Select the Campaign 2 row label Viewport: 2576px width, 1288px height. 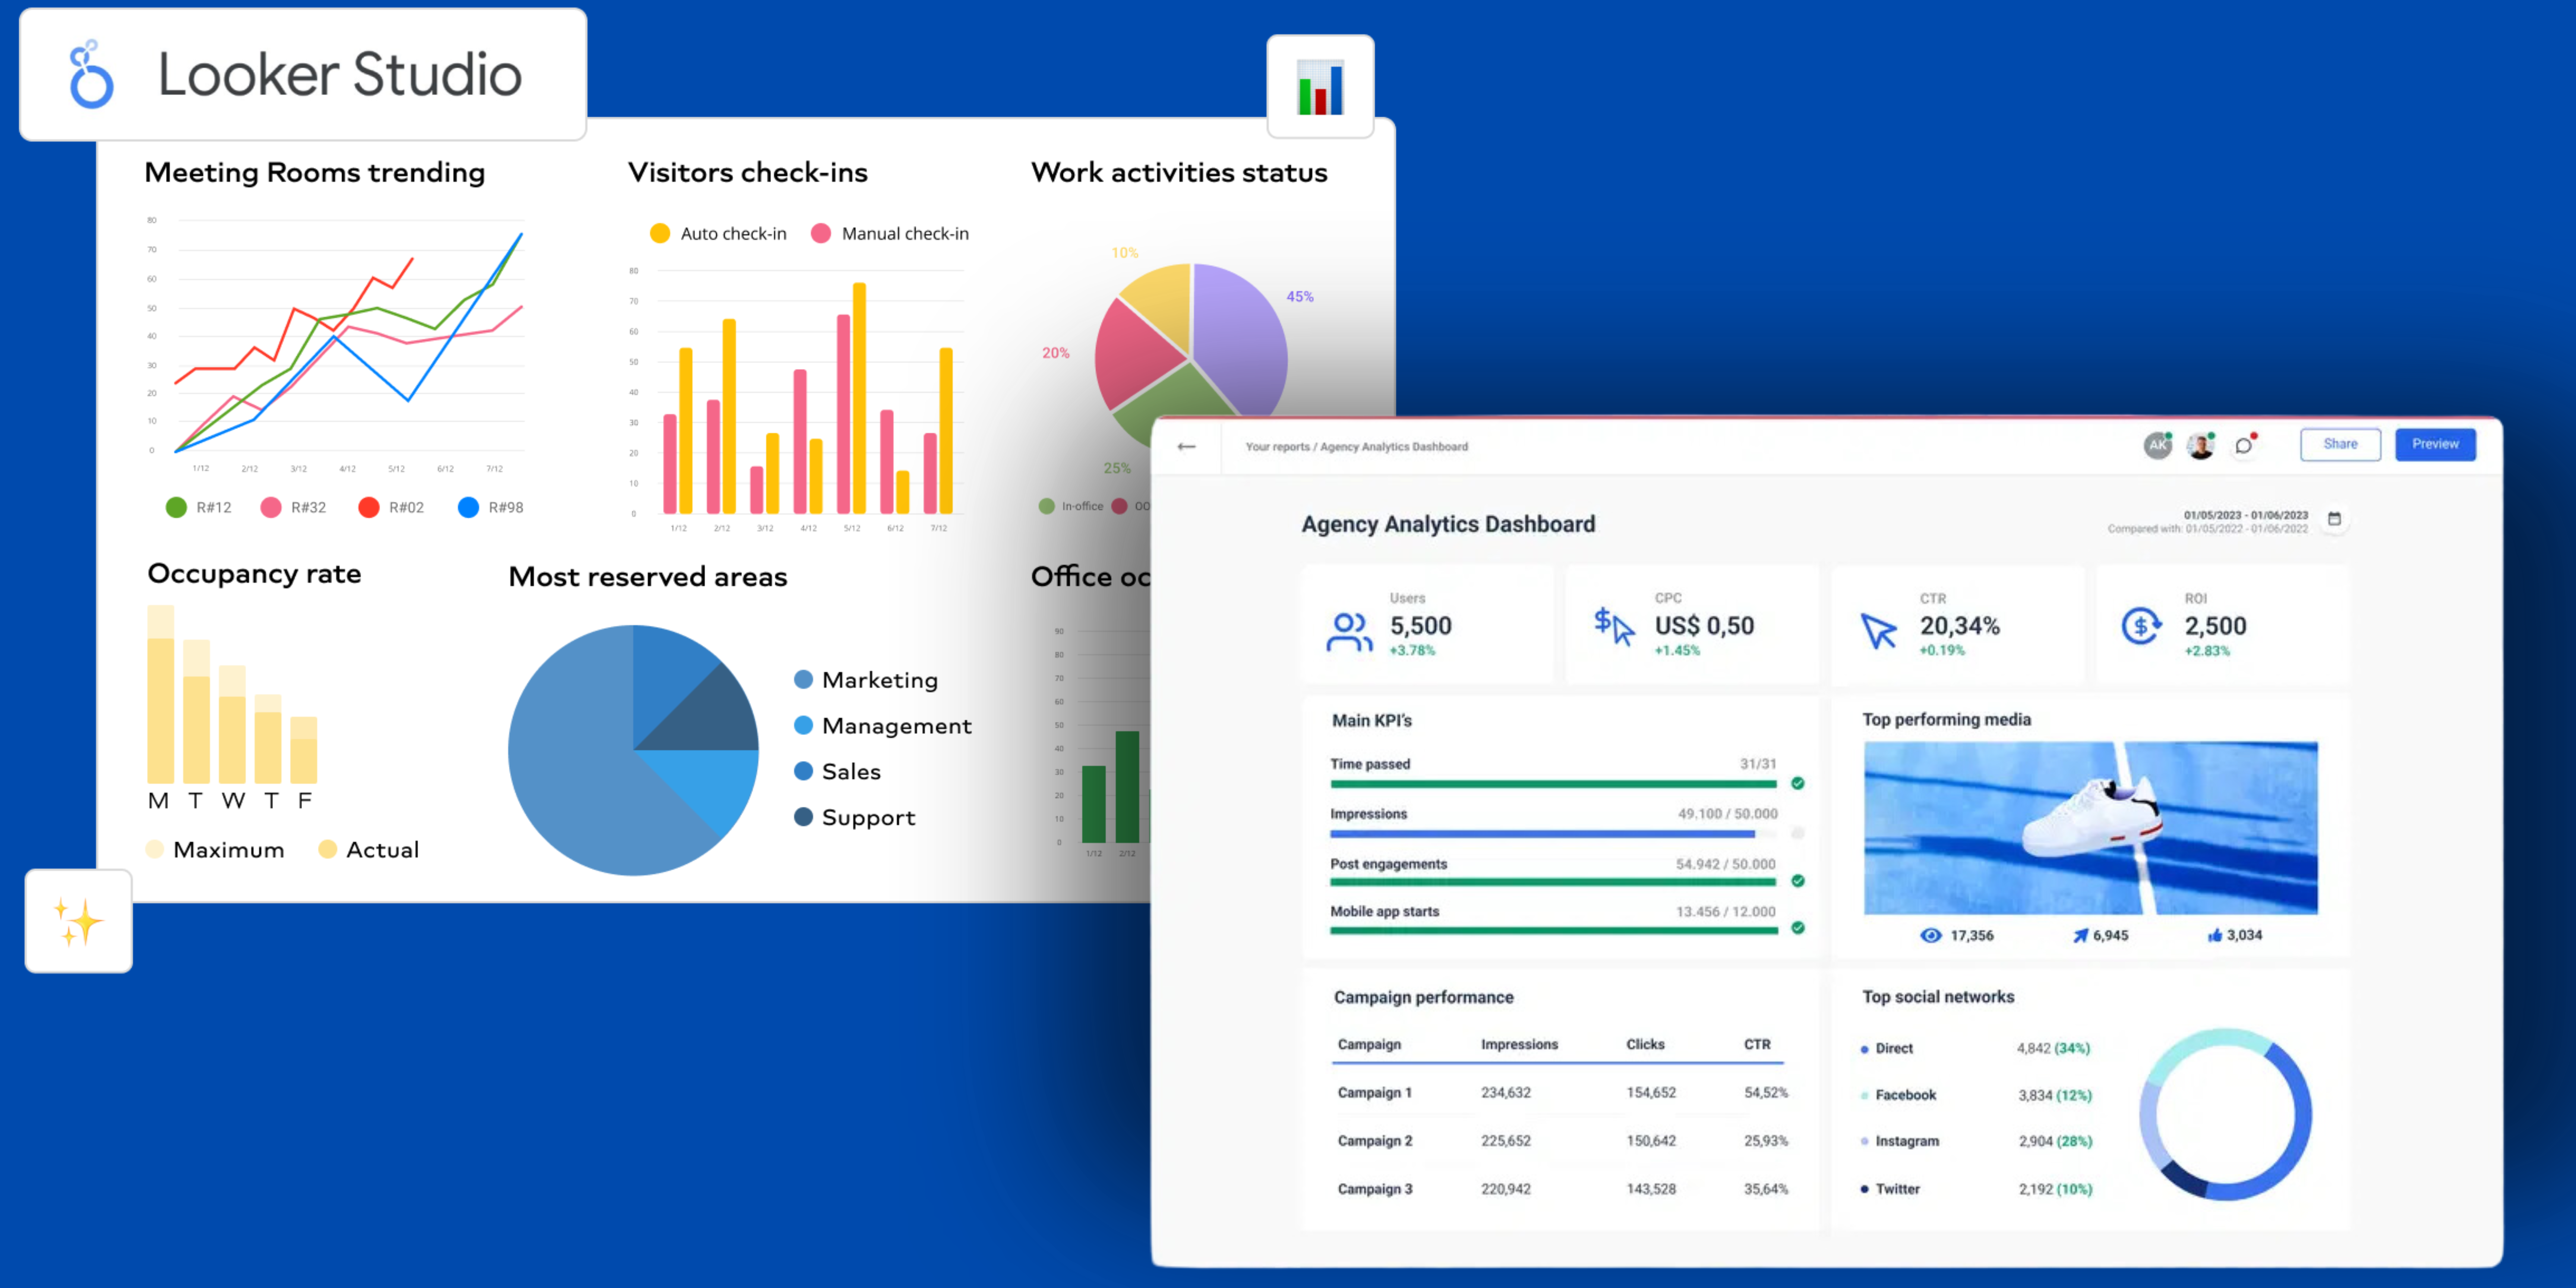pos(1374,1141)
